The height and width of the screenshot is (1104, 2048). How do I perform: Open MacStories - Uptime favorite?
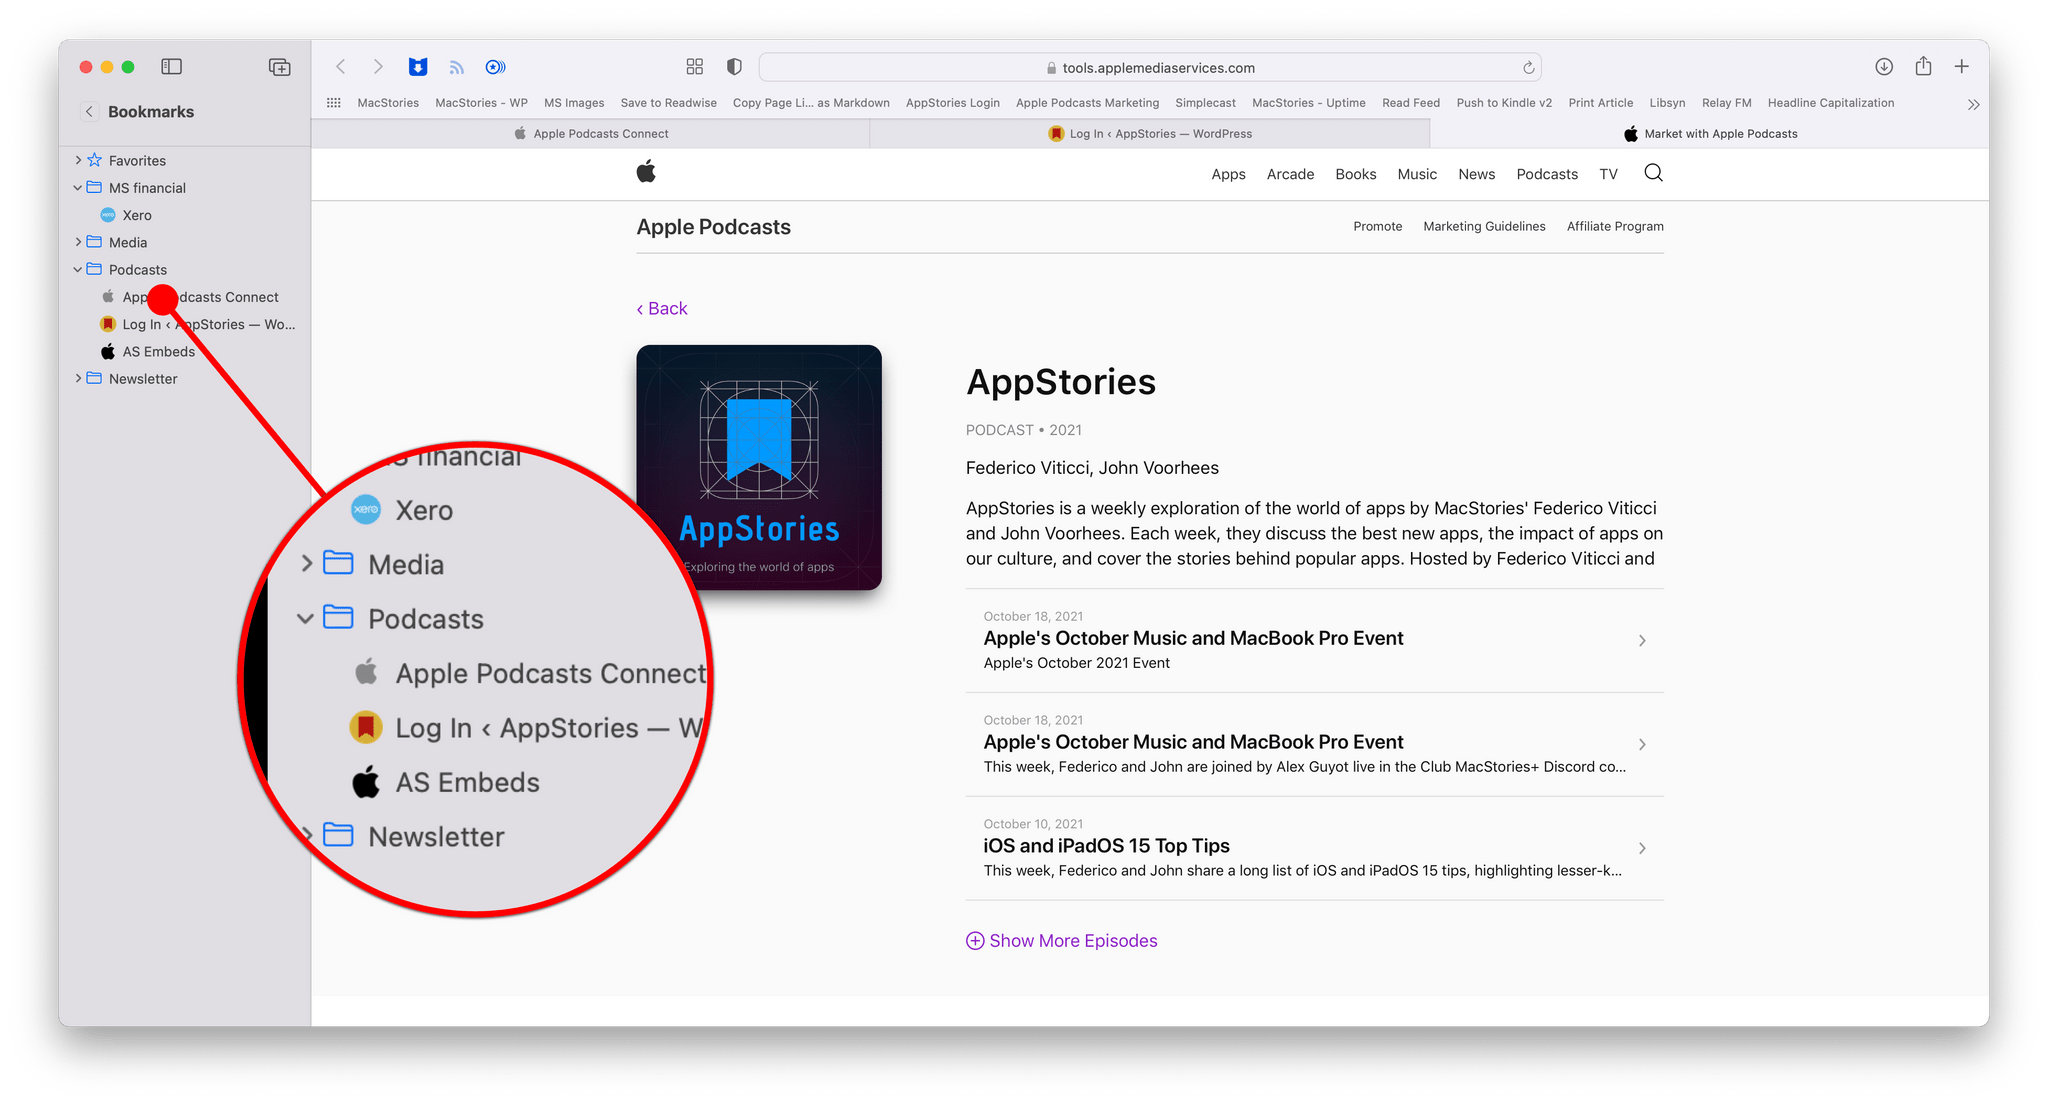tap(1308, 103)
